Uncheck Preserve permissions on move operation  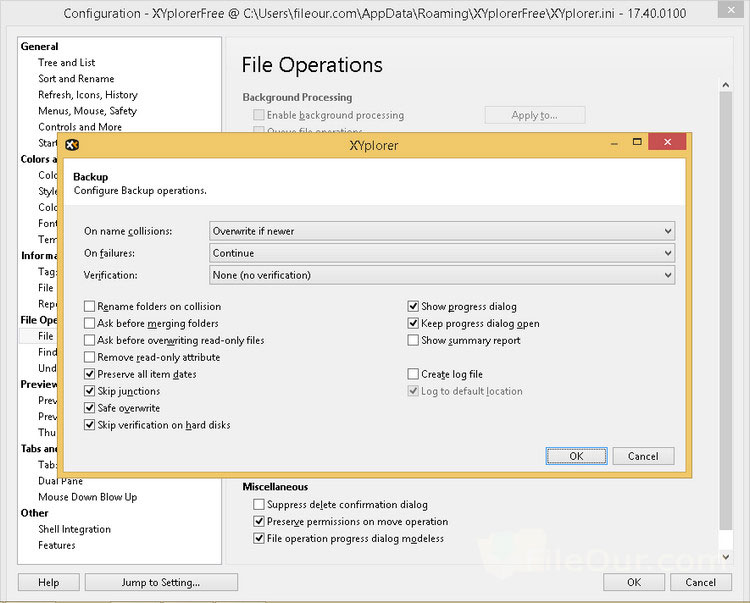pos(259,521)
